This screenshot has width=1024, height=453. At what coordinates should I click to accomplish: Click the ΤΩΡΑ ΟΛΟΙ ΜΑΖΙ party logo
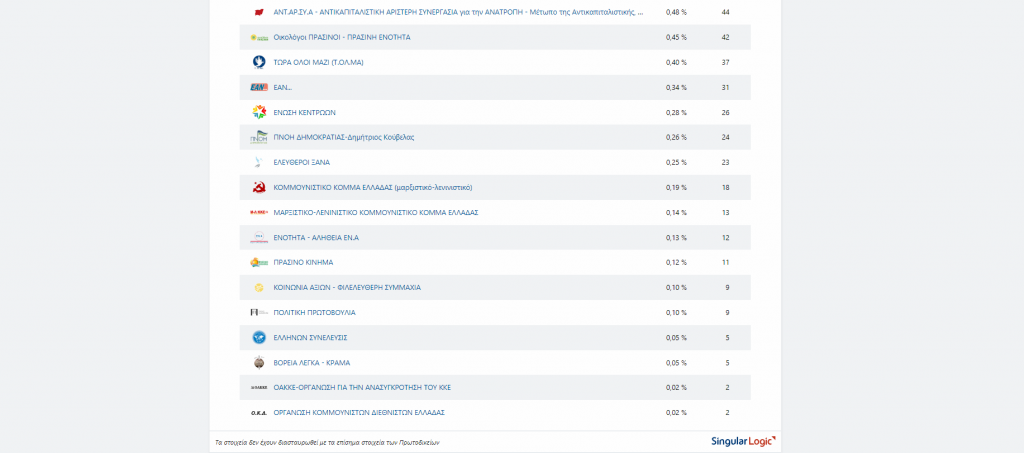pyautogui.click(x=259, y=63)
